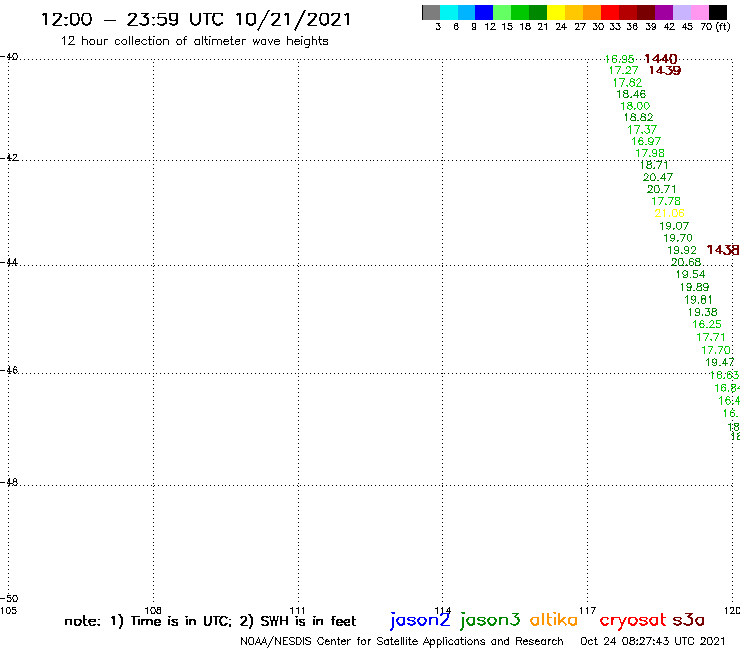Screen dimensions: 740x650
Task: Click the number 24 below the color scale
Action: [x=561, y=26]
